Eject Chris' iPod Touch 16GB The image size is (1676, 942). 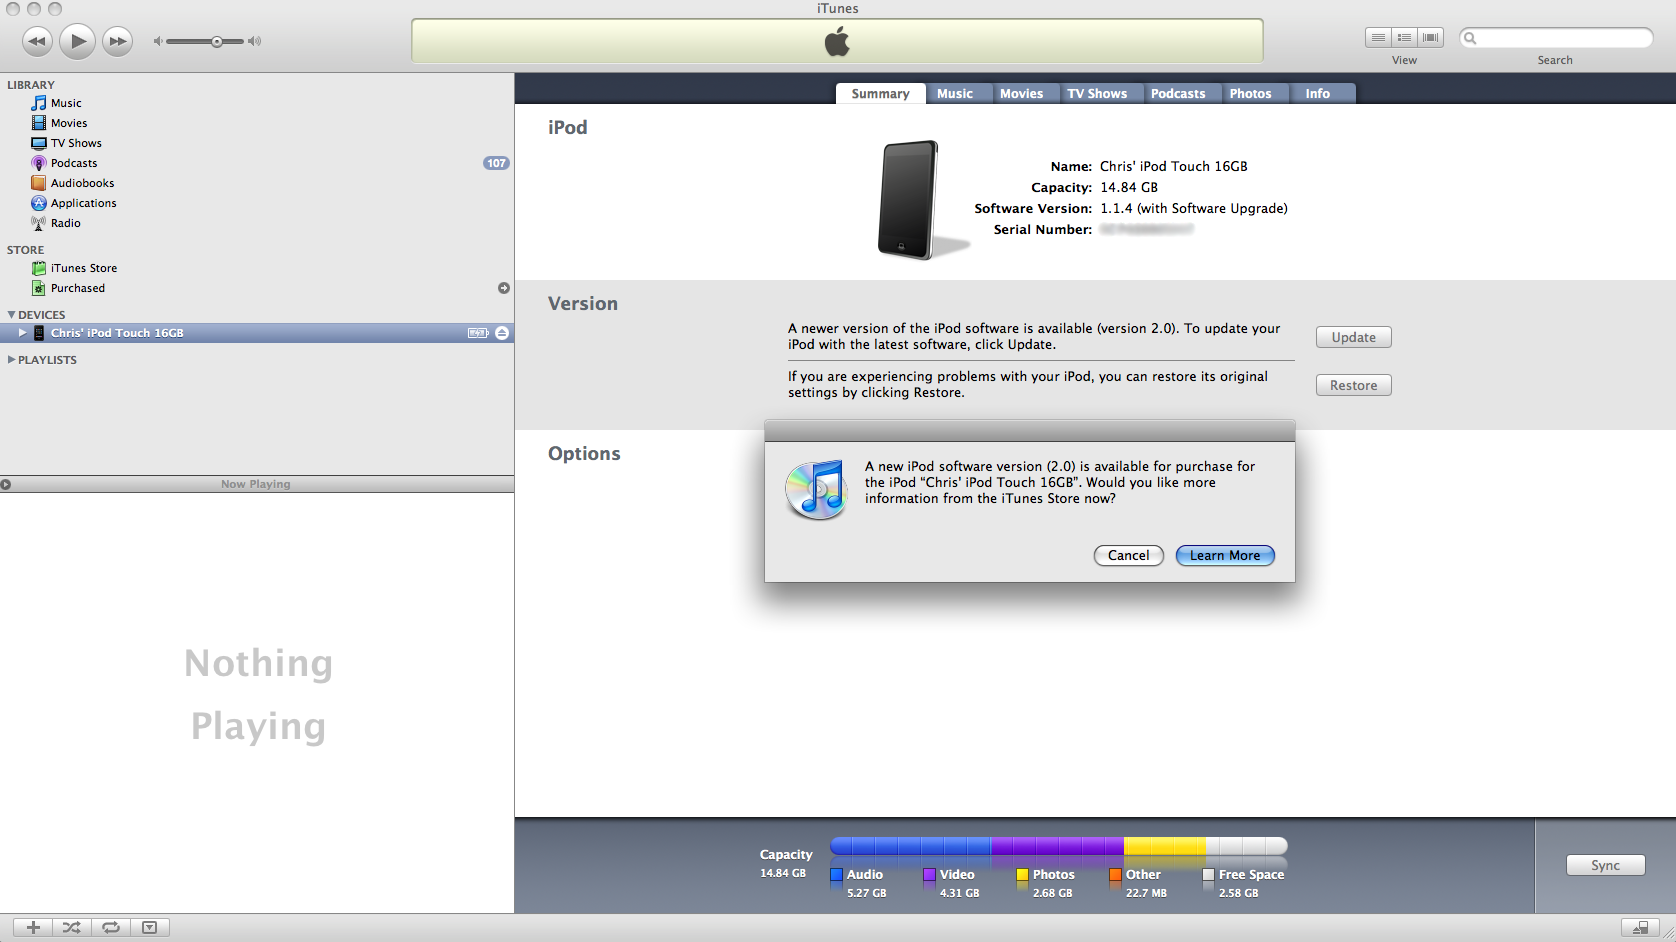[502, 333]
